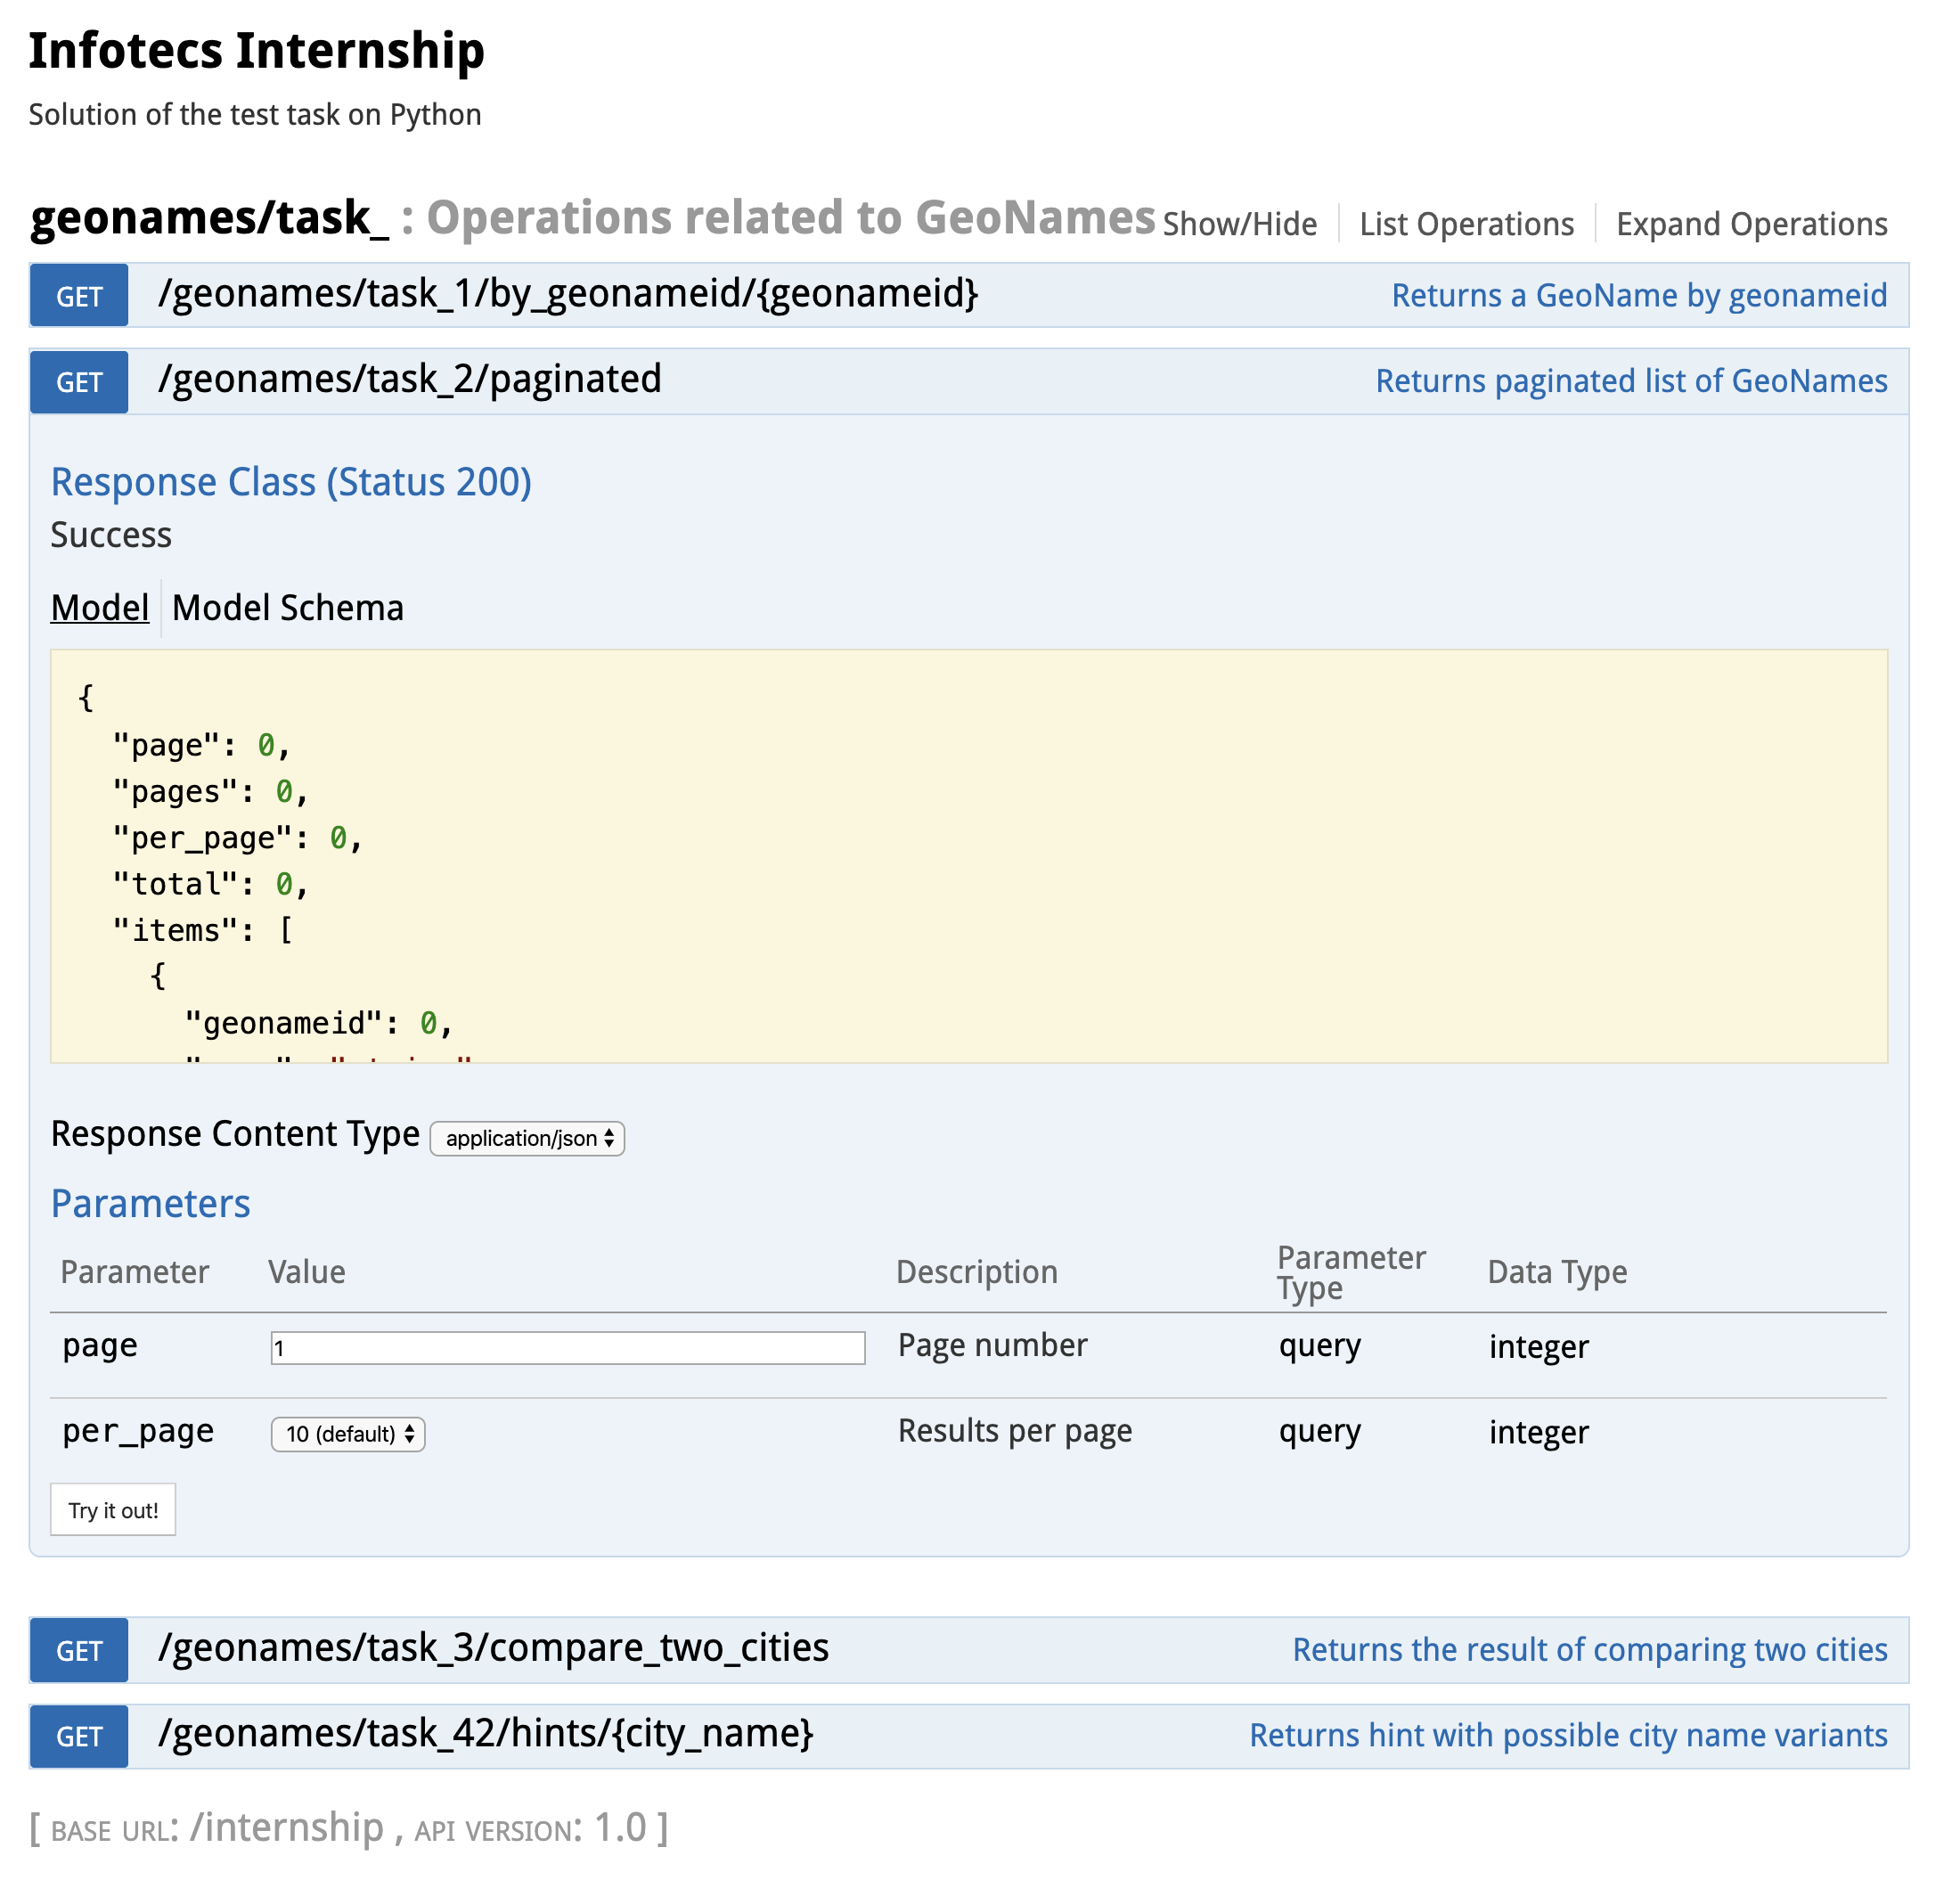Expand the /geonames/task_42/hints/{city_name} endpoint

point(485,1735)
